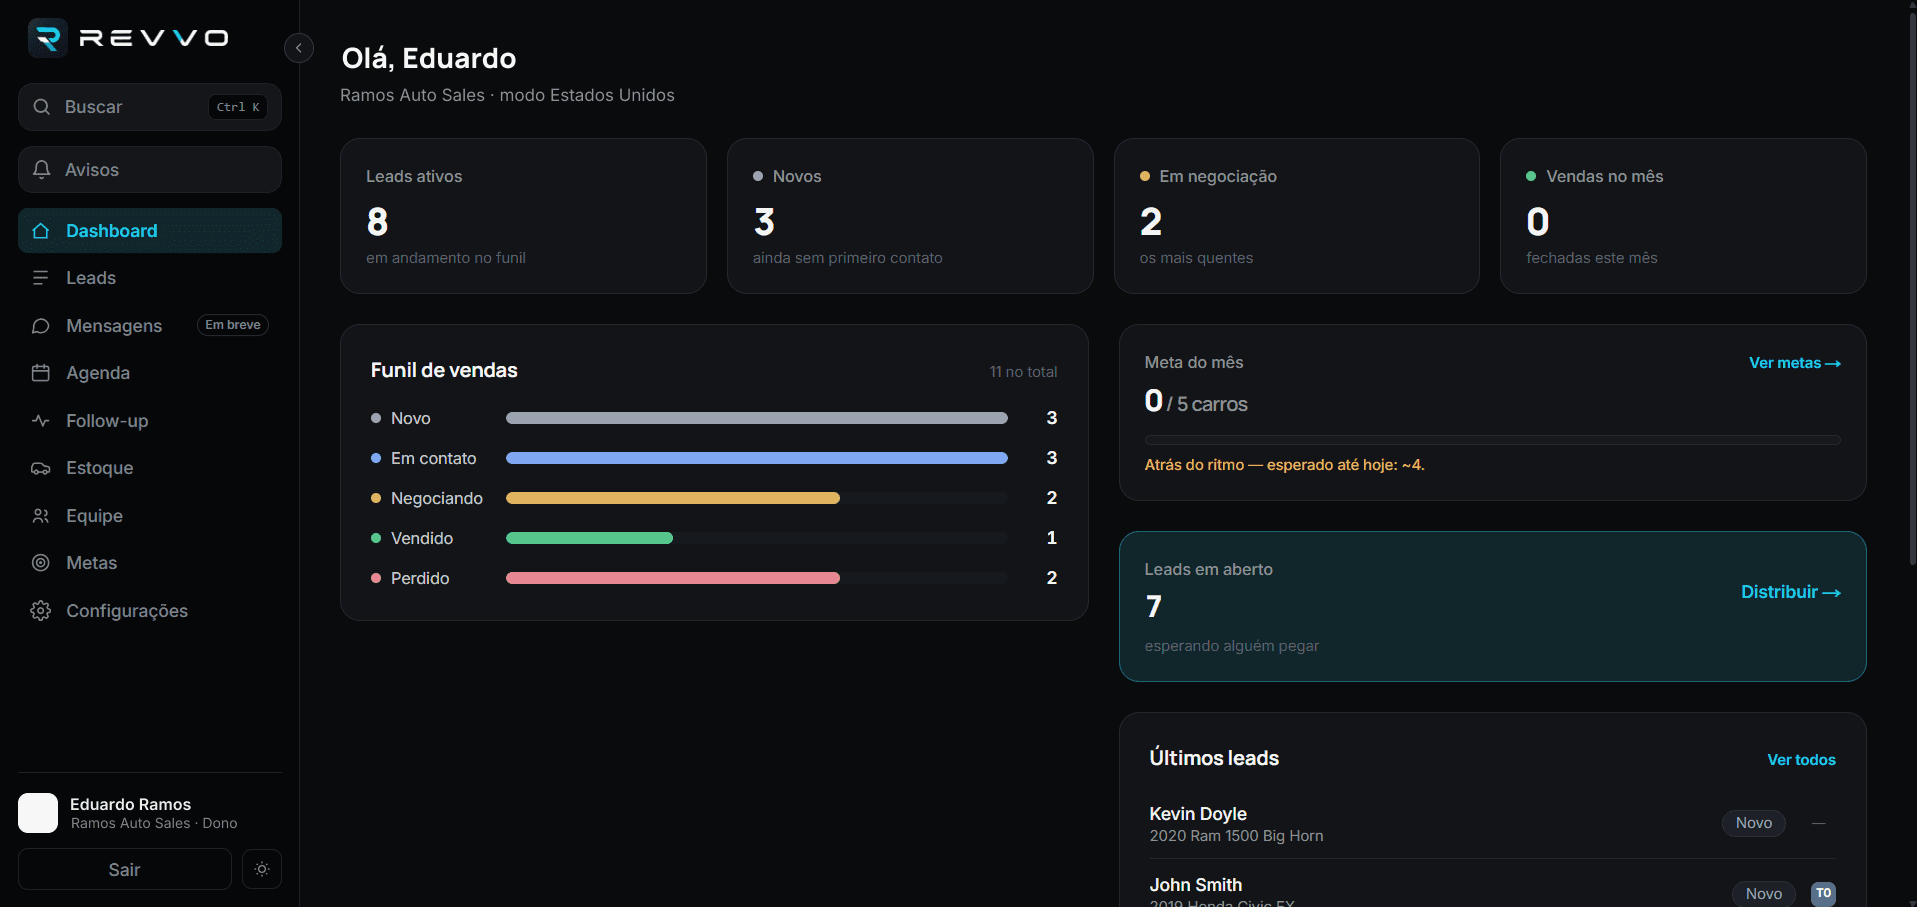Click the Leads list icon
The image size is (1917, 907).
click(41, 278)
